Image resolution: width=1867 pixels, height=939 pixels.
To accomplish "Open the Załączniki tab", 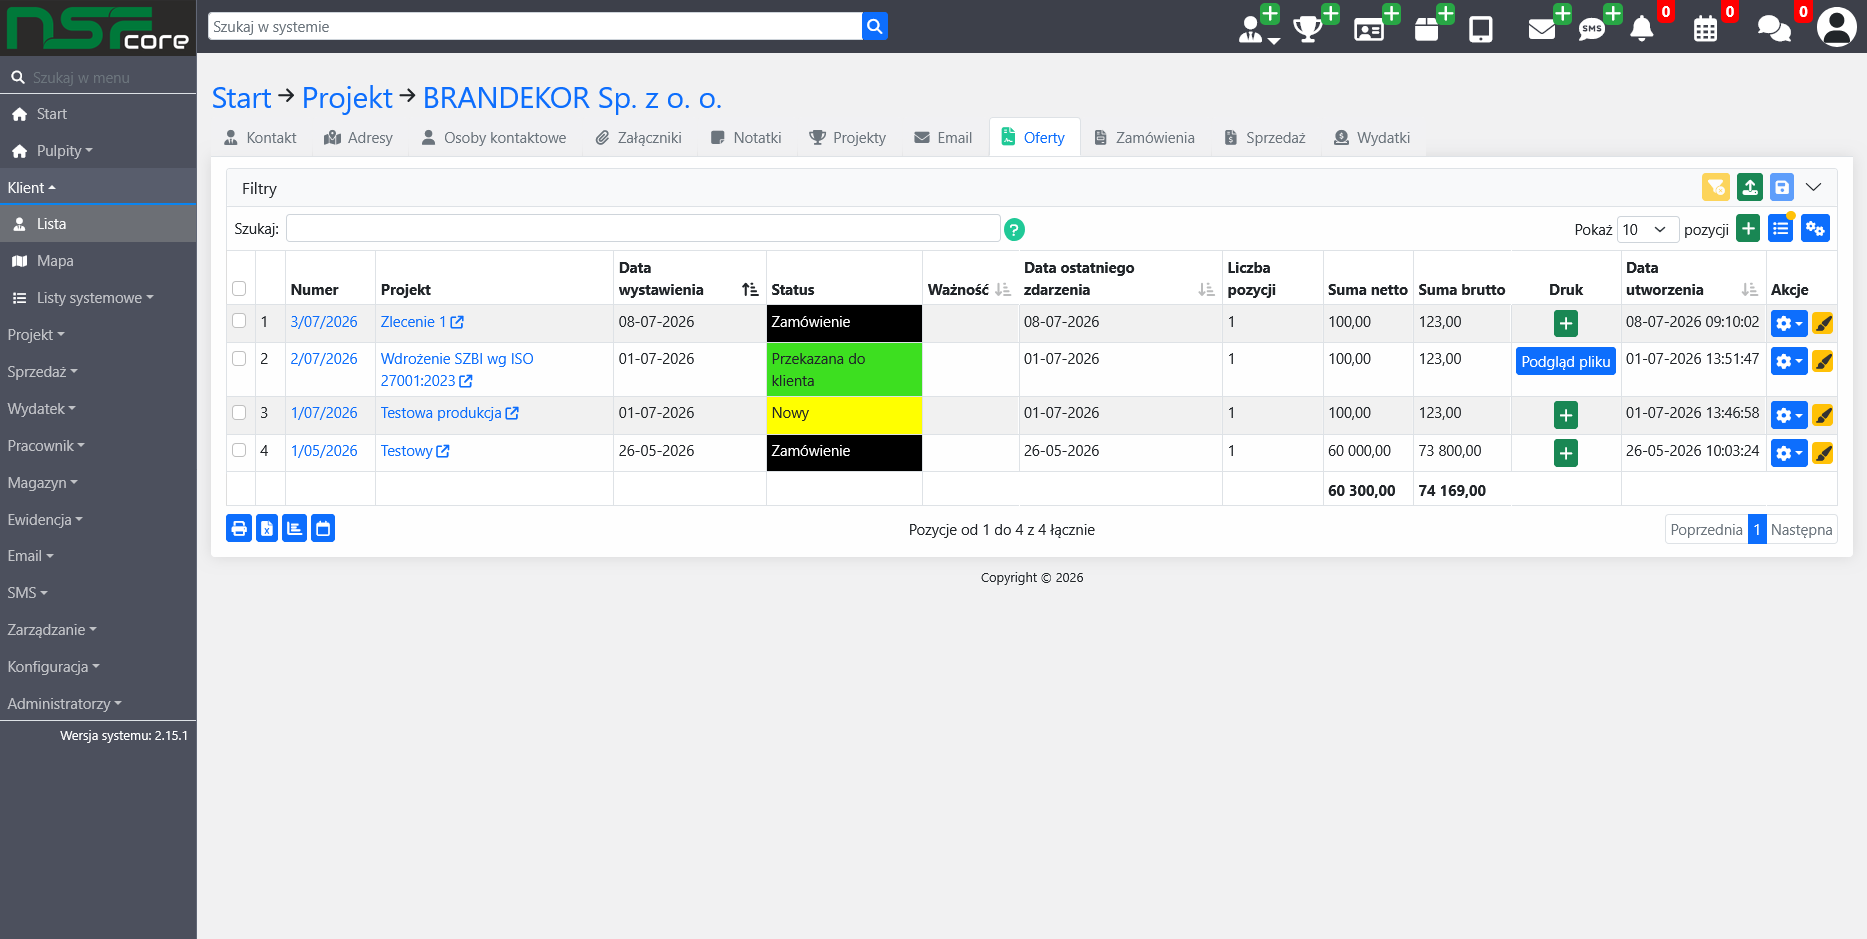I will click(x=638, y=138).
